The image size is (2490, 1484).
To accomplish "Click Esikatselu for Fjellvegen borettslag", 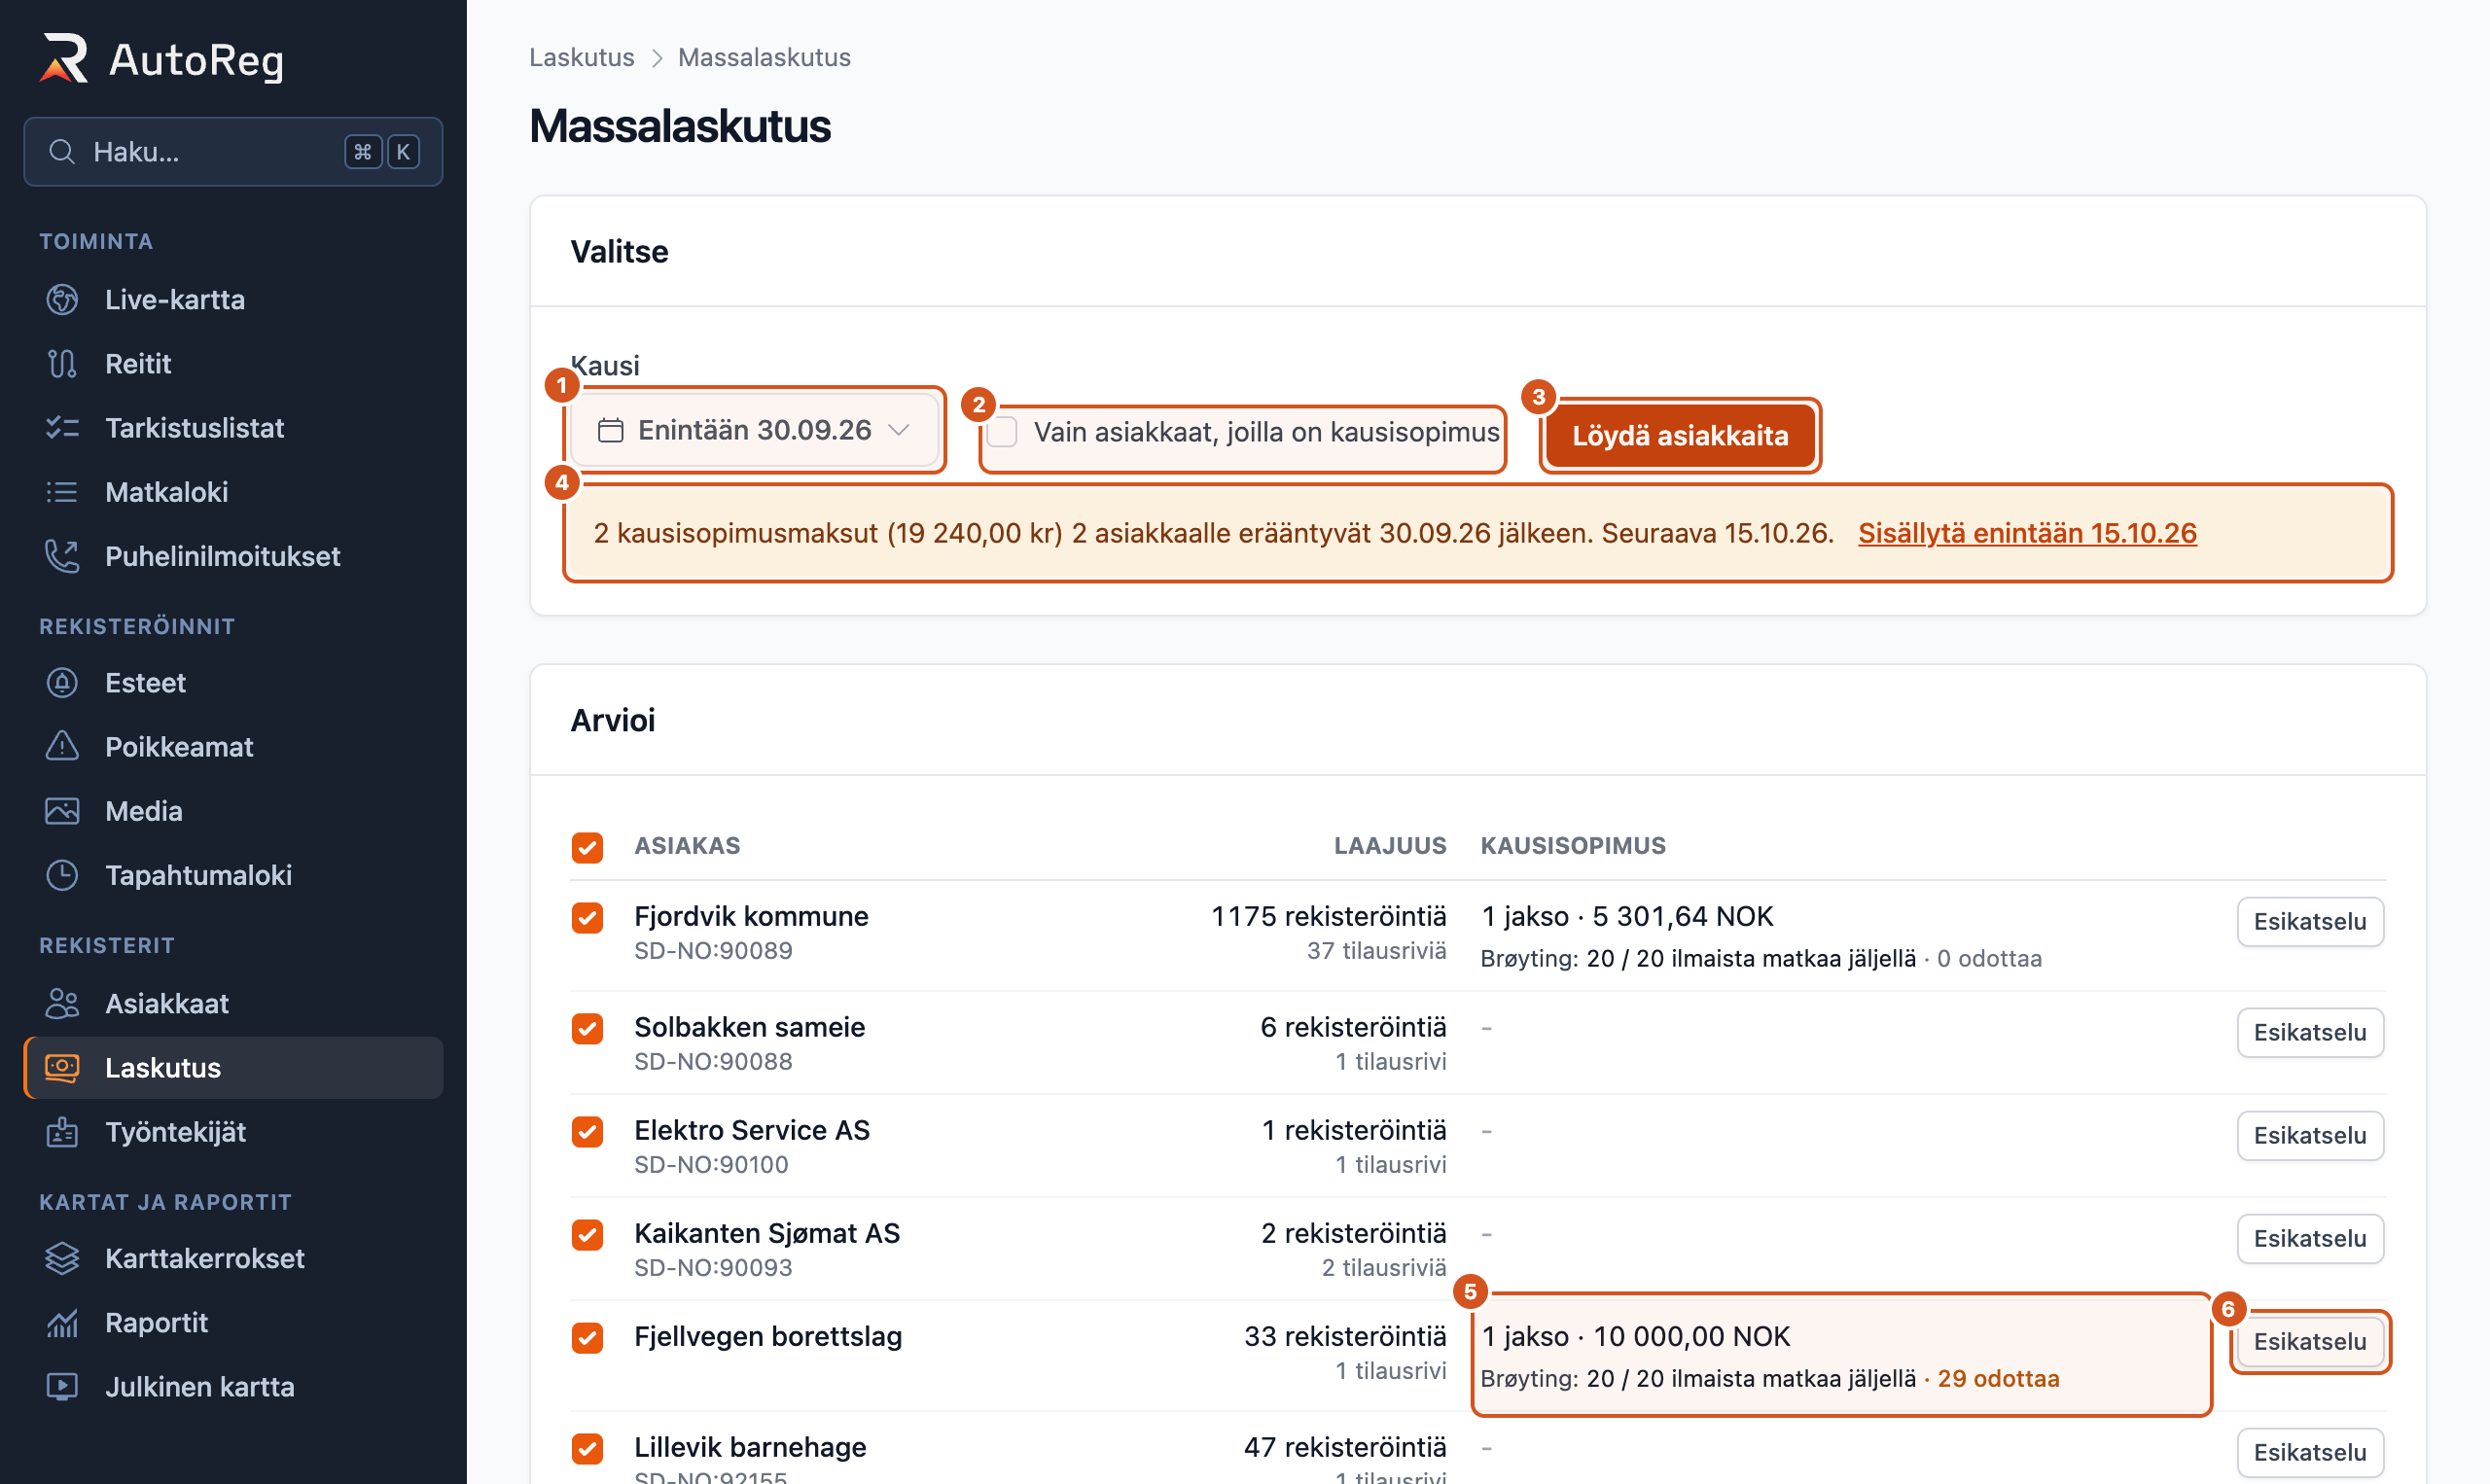I will click(2310, 1342).
